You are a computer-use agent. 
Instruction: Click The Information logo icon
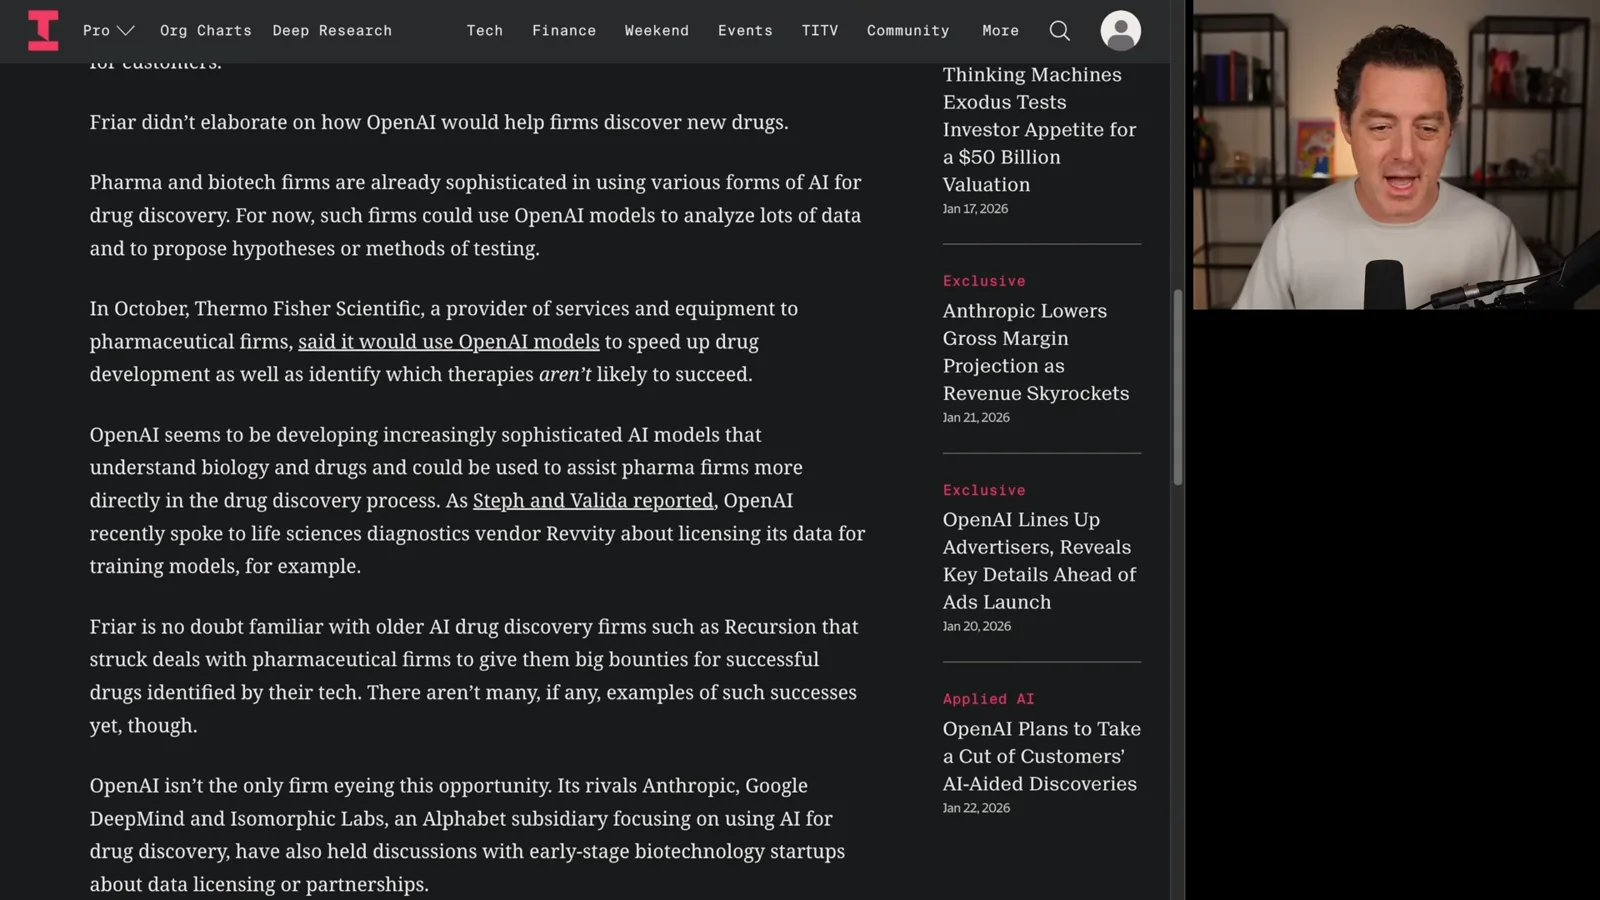coord(43,30)
